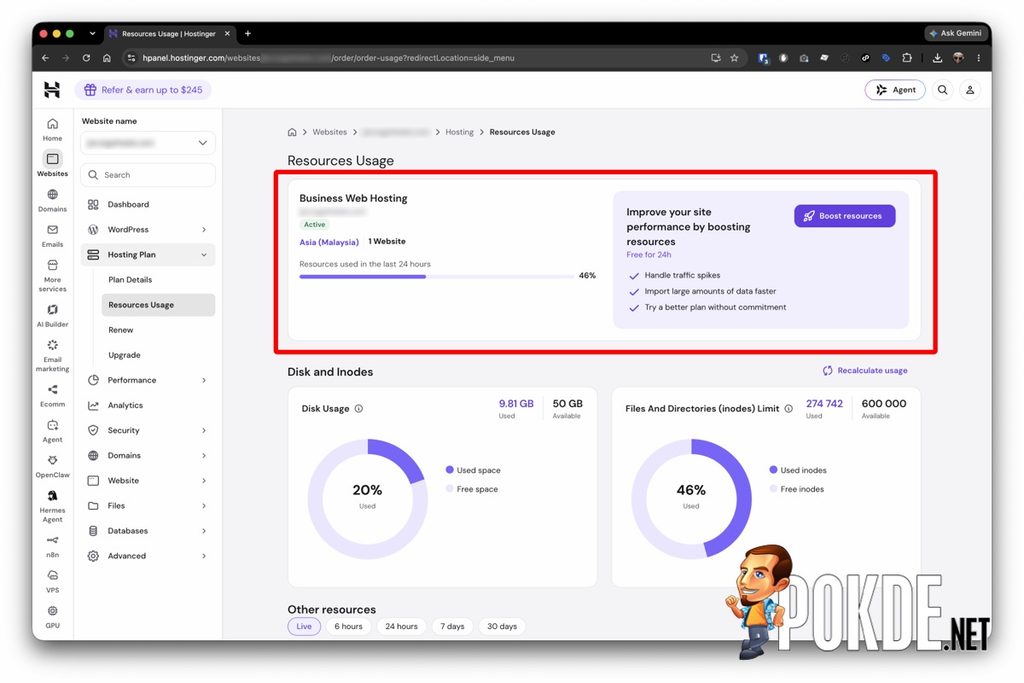Open Email marketing rail icon
The width and height of the screenshot is (1024, 683).
[52, 355]
